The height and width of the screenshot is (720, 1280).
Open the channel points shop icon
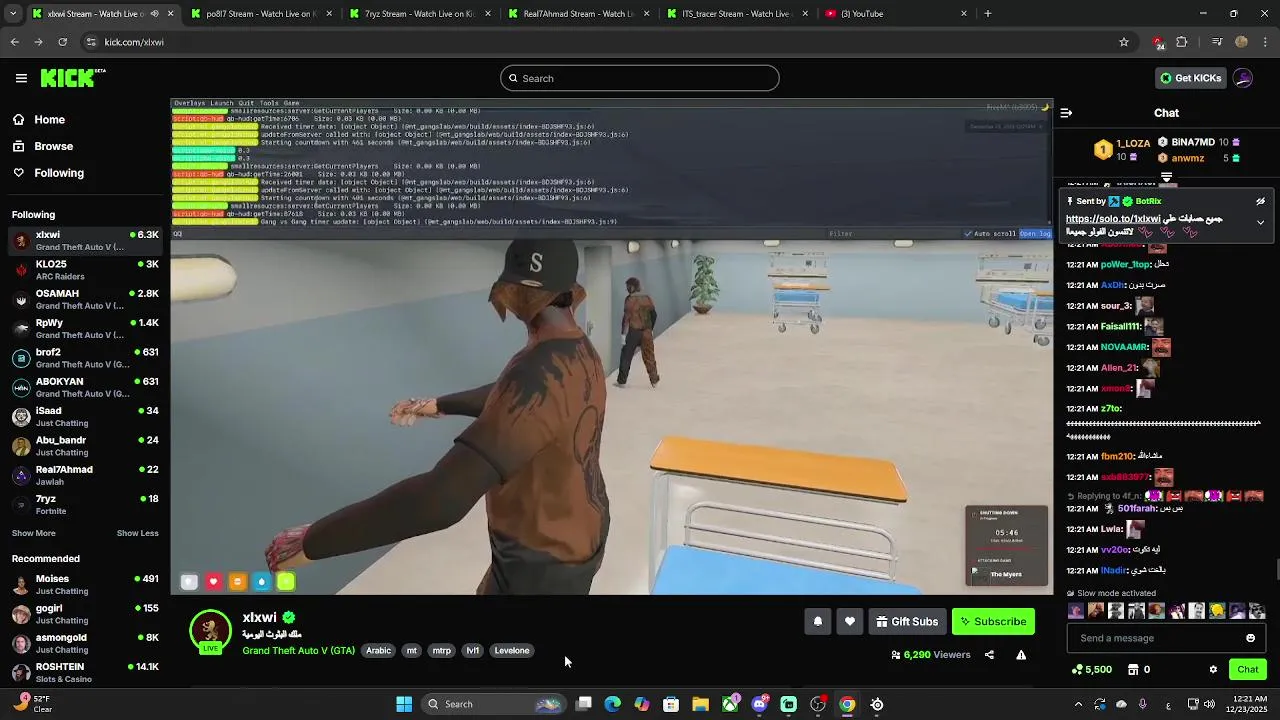pos(1133,670)
